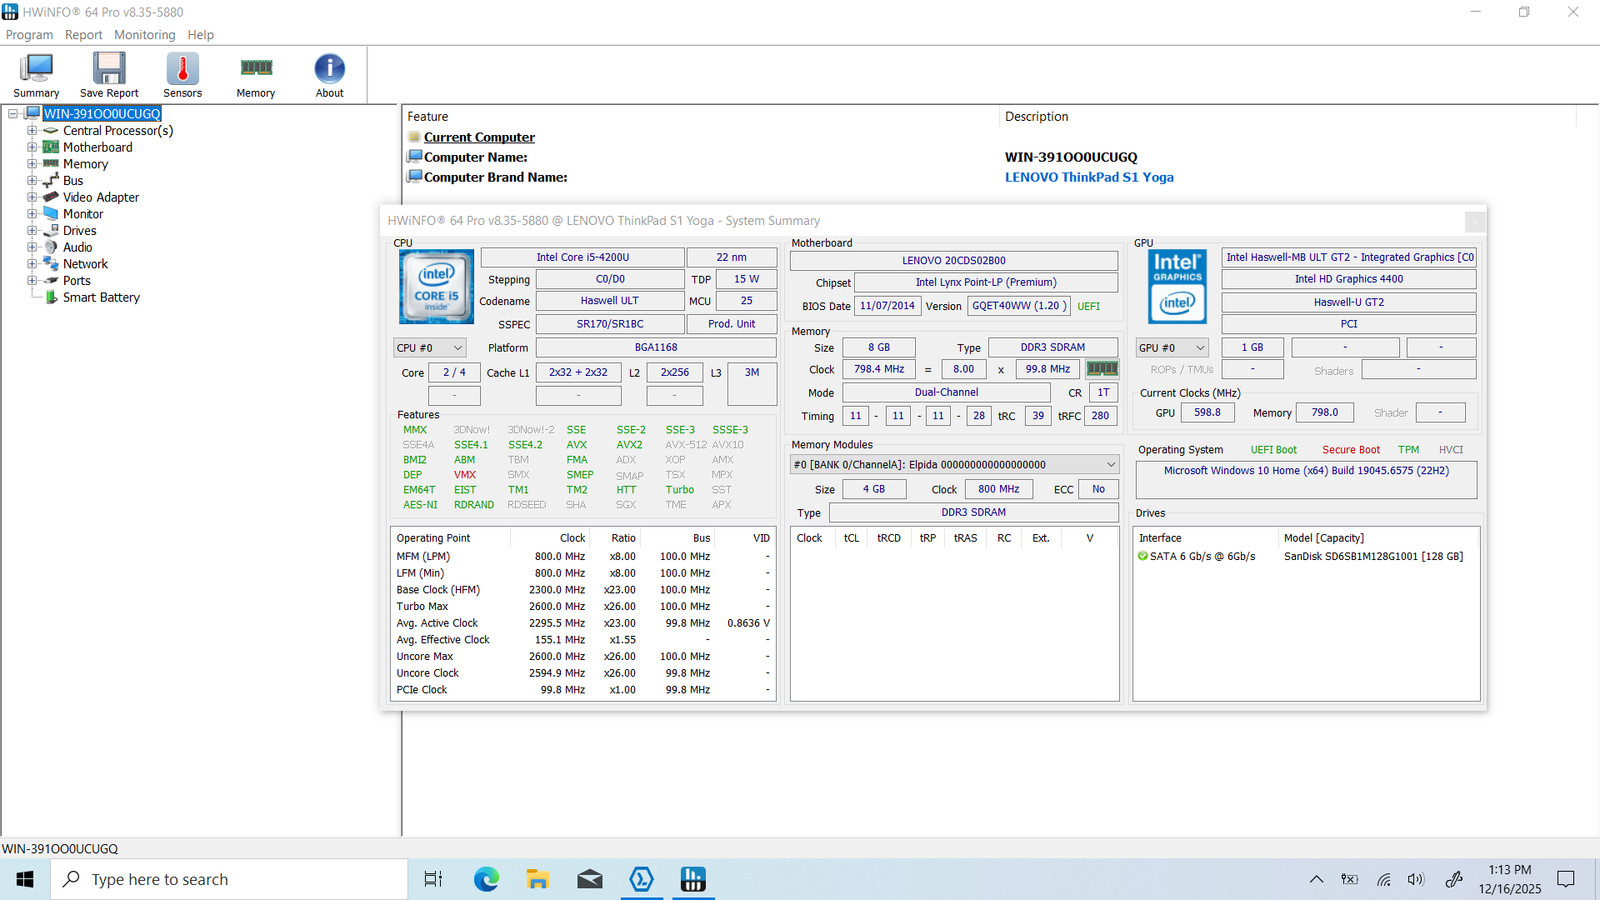1600x900 pixels.
Task: Click the Intel Core i5 CPU logo
Action: click(437, 286)
